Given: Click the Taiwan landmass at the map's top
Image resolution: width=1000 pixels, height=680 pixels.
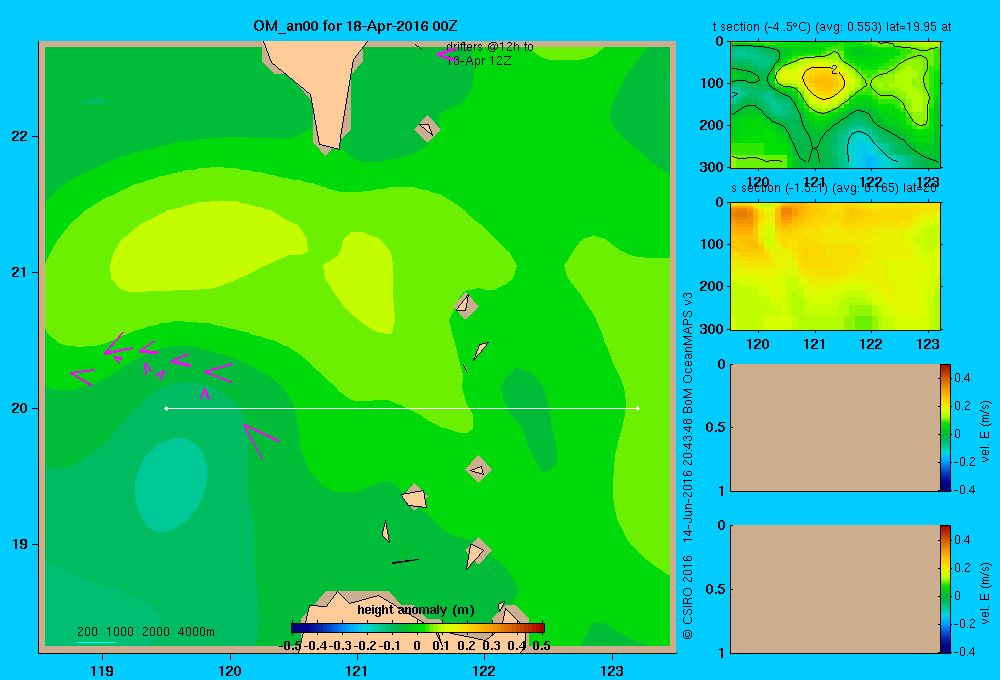Looking at the screenshot, I should point(322,83).
